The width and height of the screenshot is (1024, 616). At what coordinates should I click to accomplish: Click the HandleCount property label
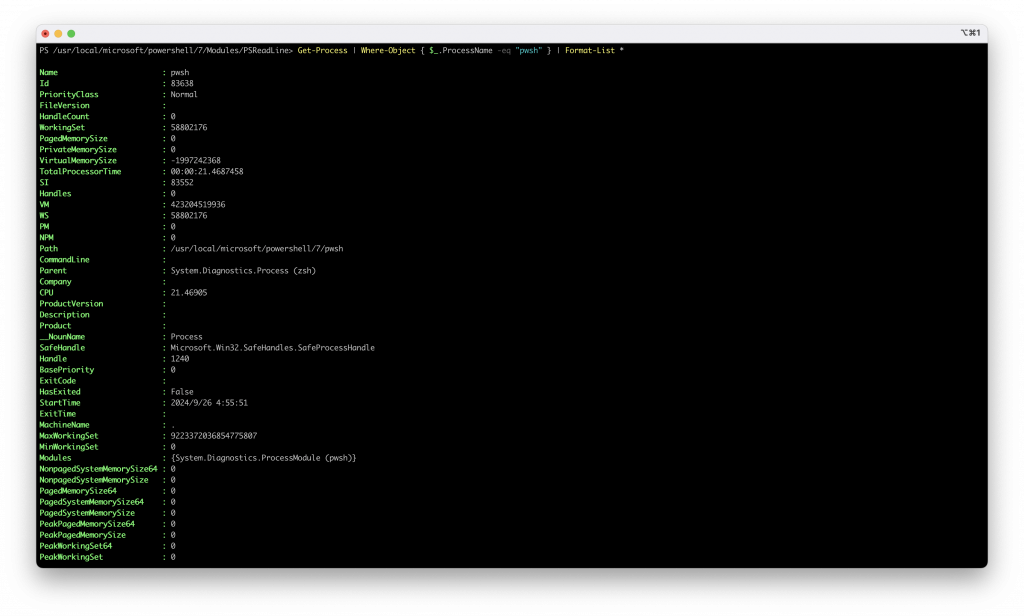coord(64,116)
